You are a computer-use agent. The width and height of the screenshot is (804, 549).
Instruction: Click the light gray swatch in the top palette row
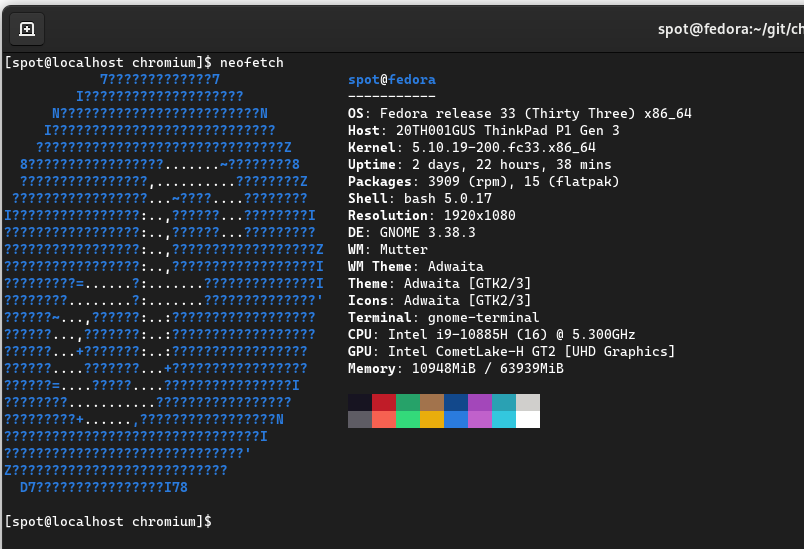click(x=528, y=402)
